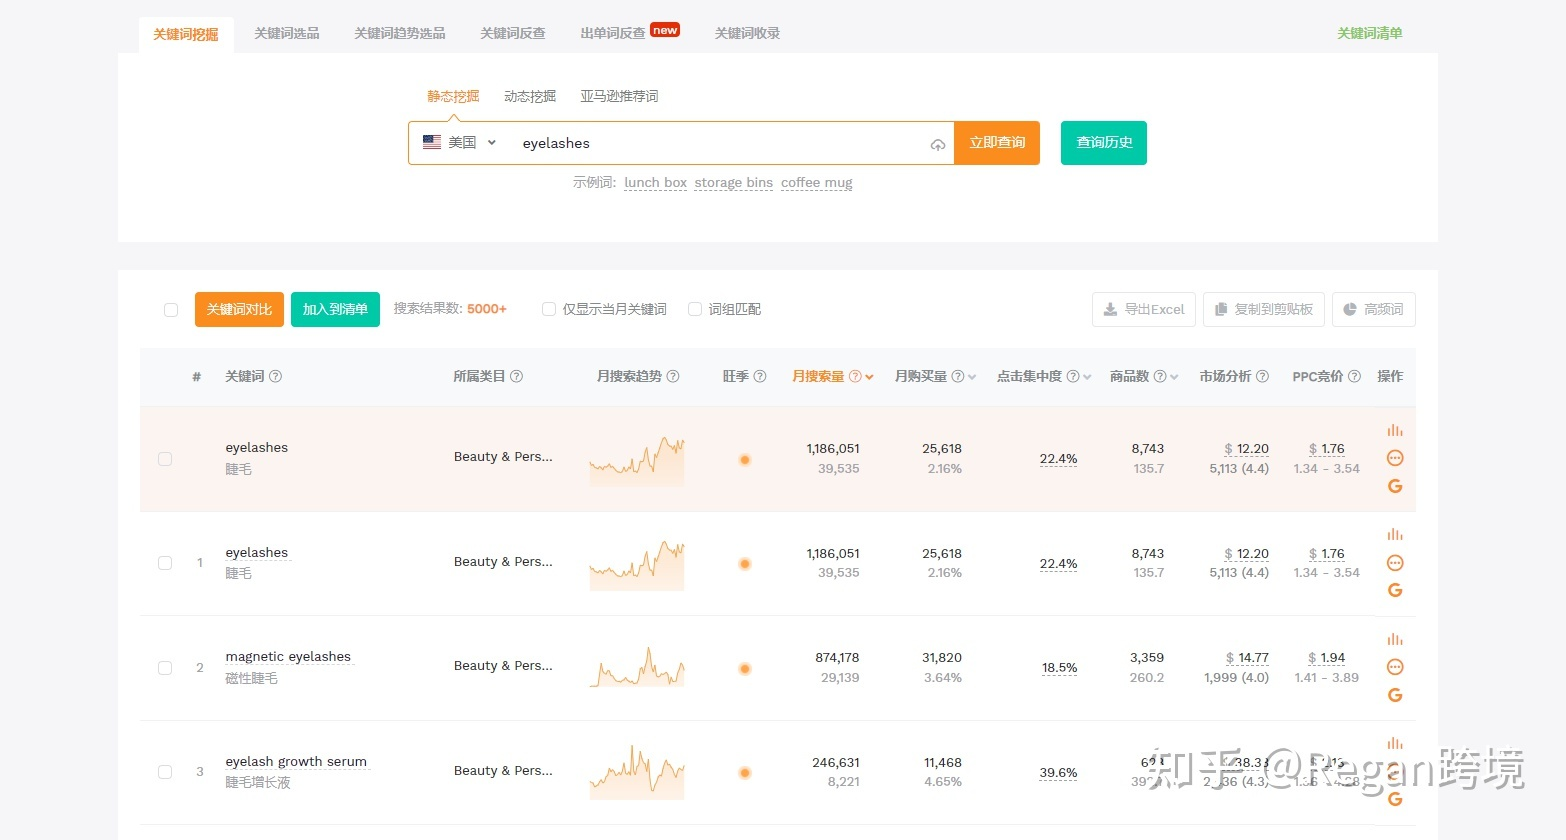This screenshot has height=840, width=1566.
Task: Check the 词组匹配 checkbox
Action: [x=695, y=309]
